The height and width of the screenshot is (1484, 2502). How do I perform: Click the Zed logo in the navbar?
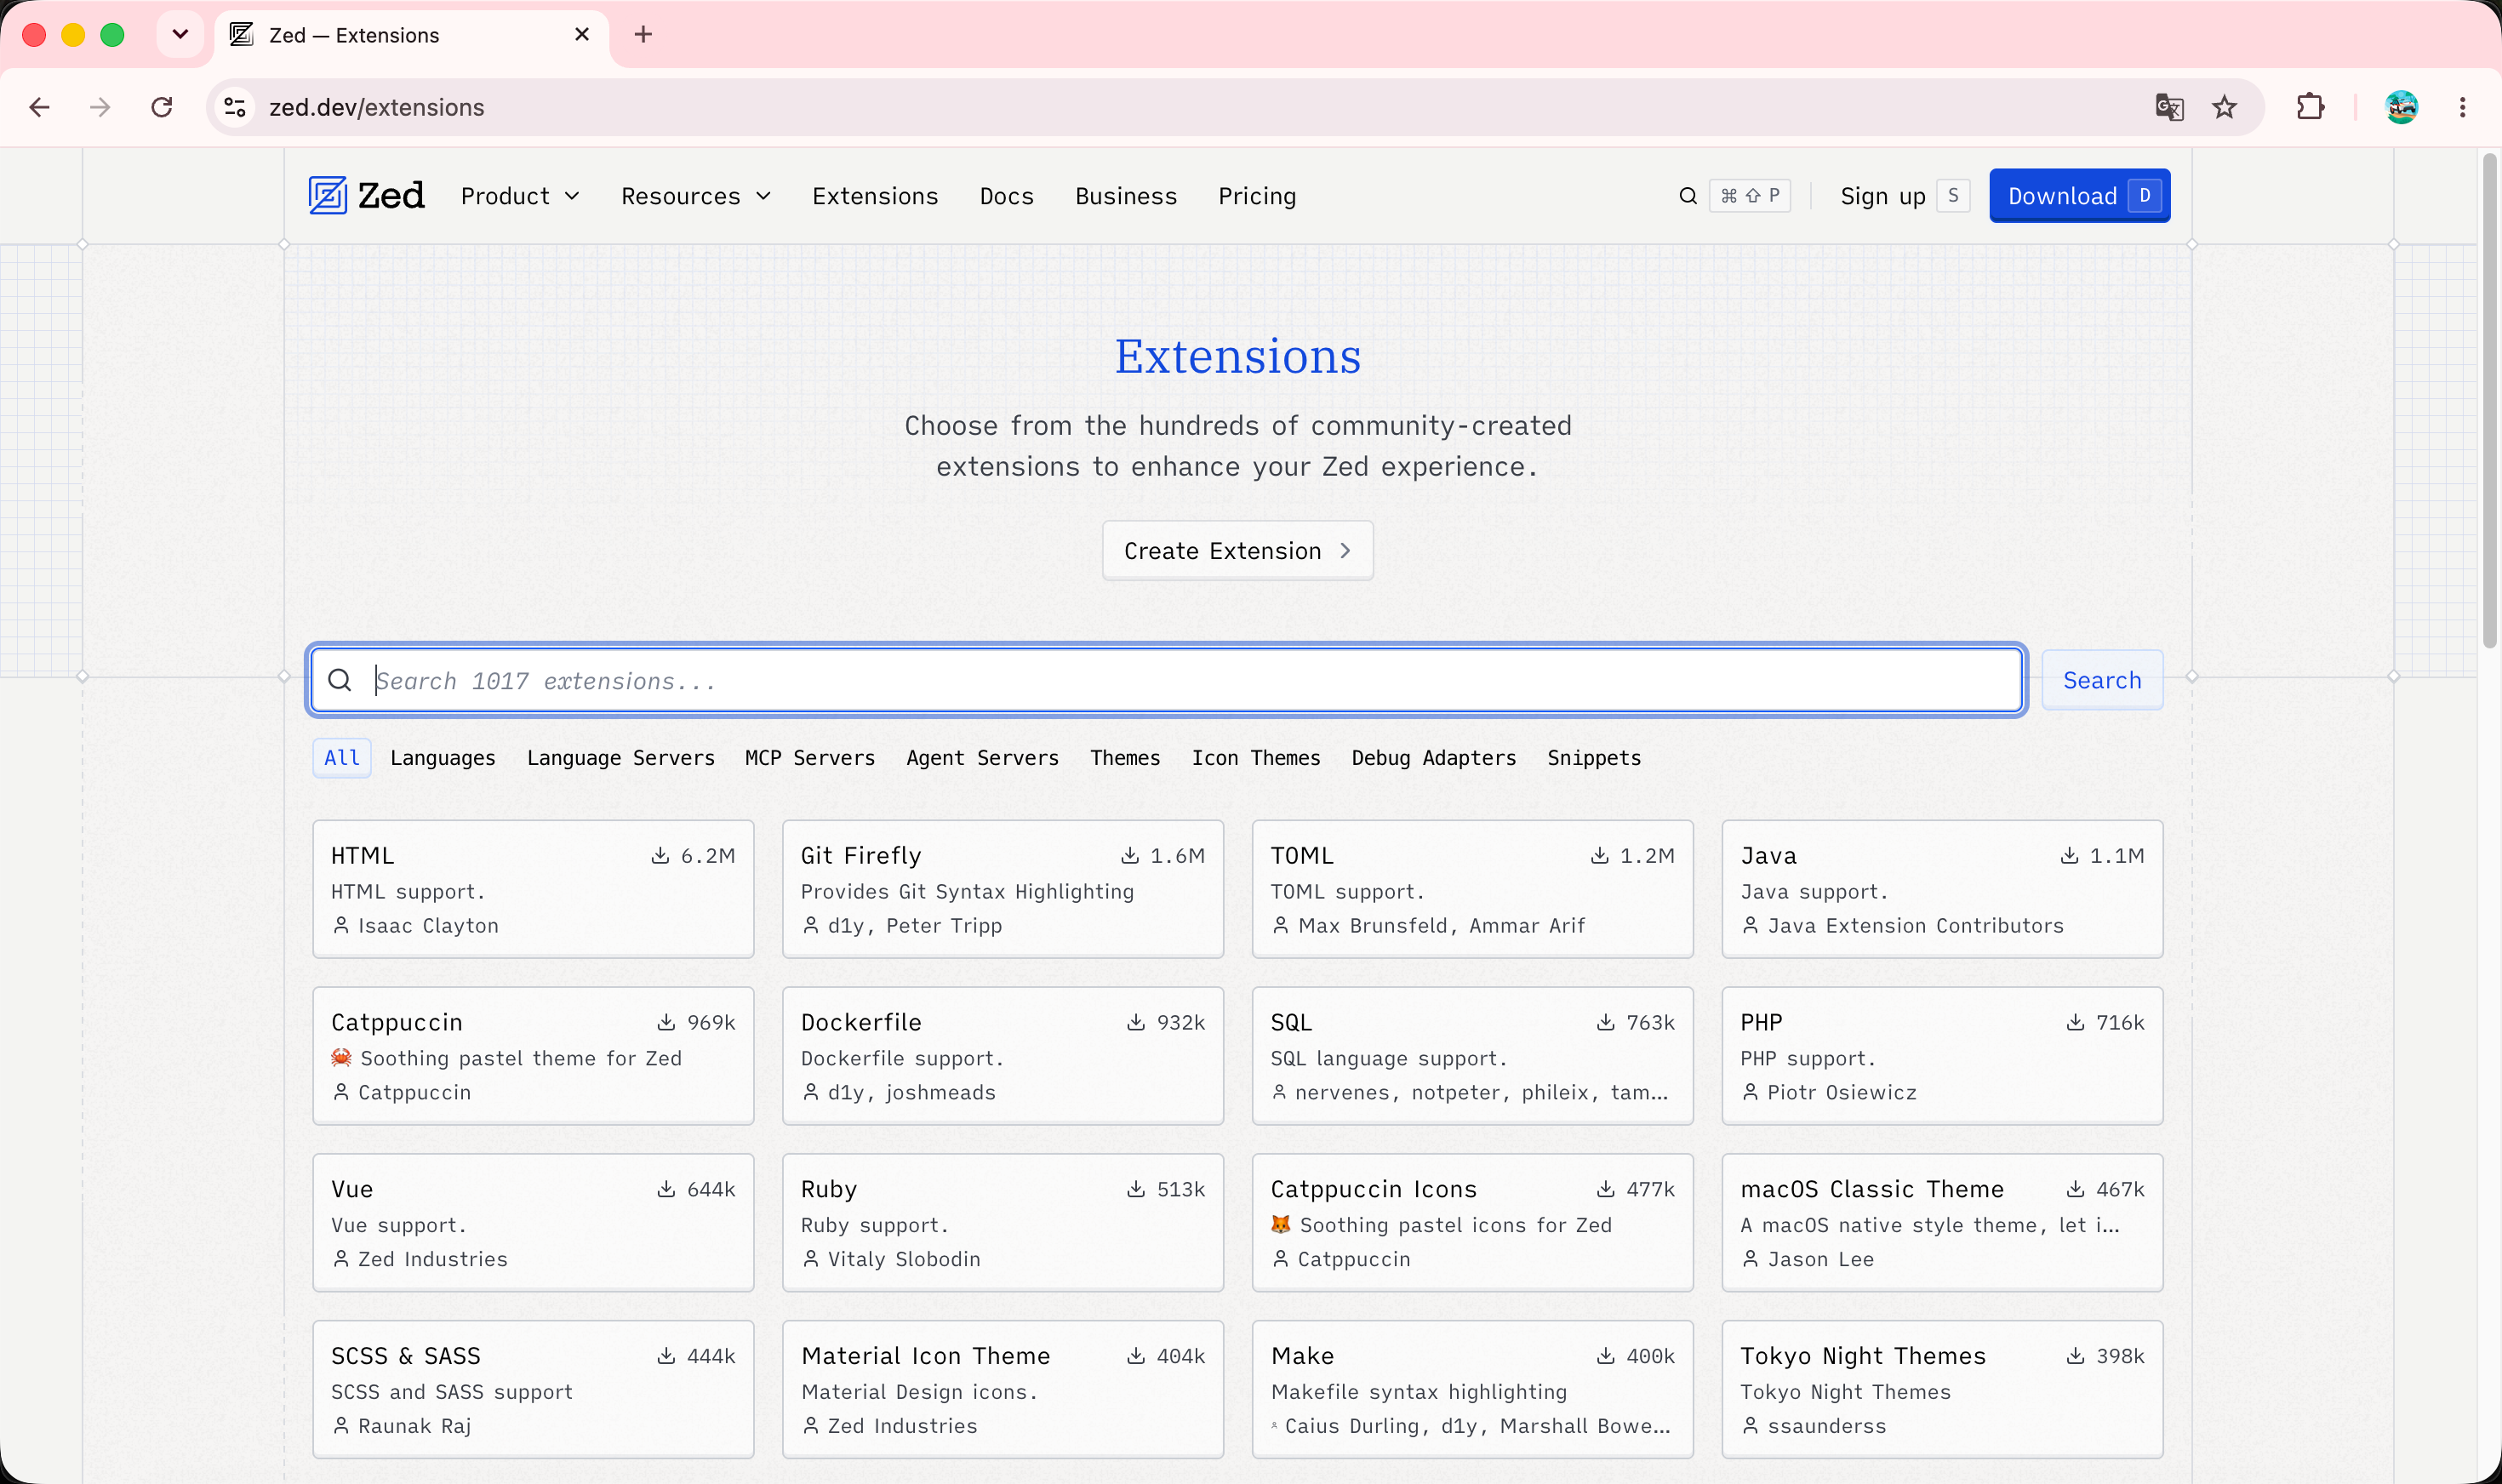click(366, 196)
